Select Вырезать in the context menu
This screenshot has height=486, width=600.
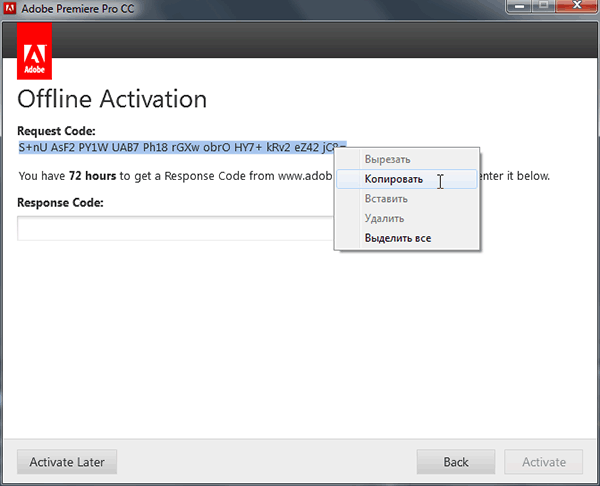[407, 159]
